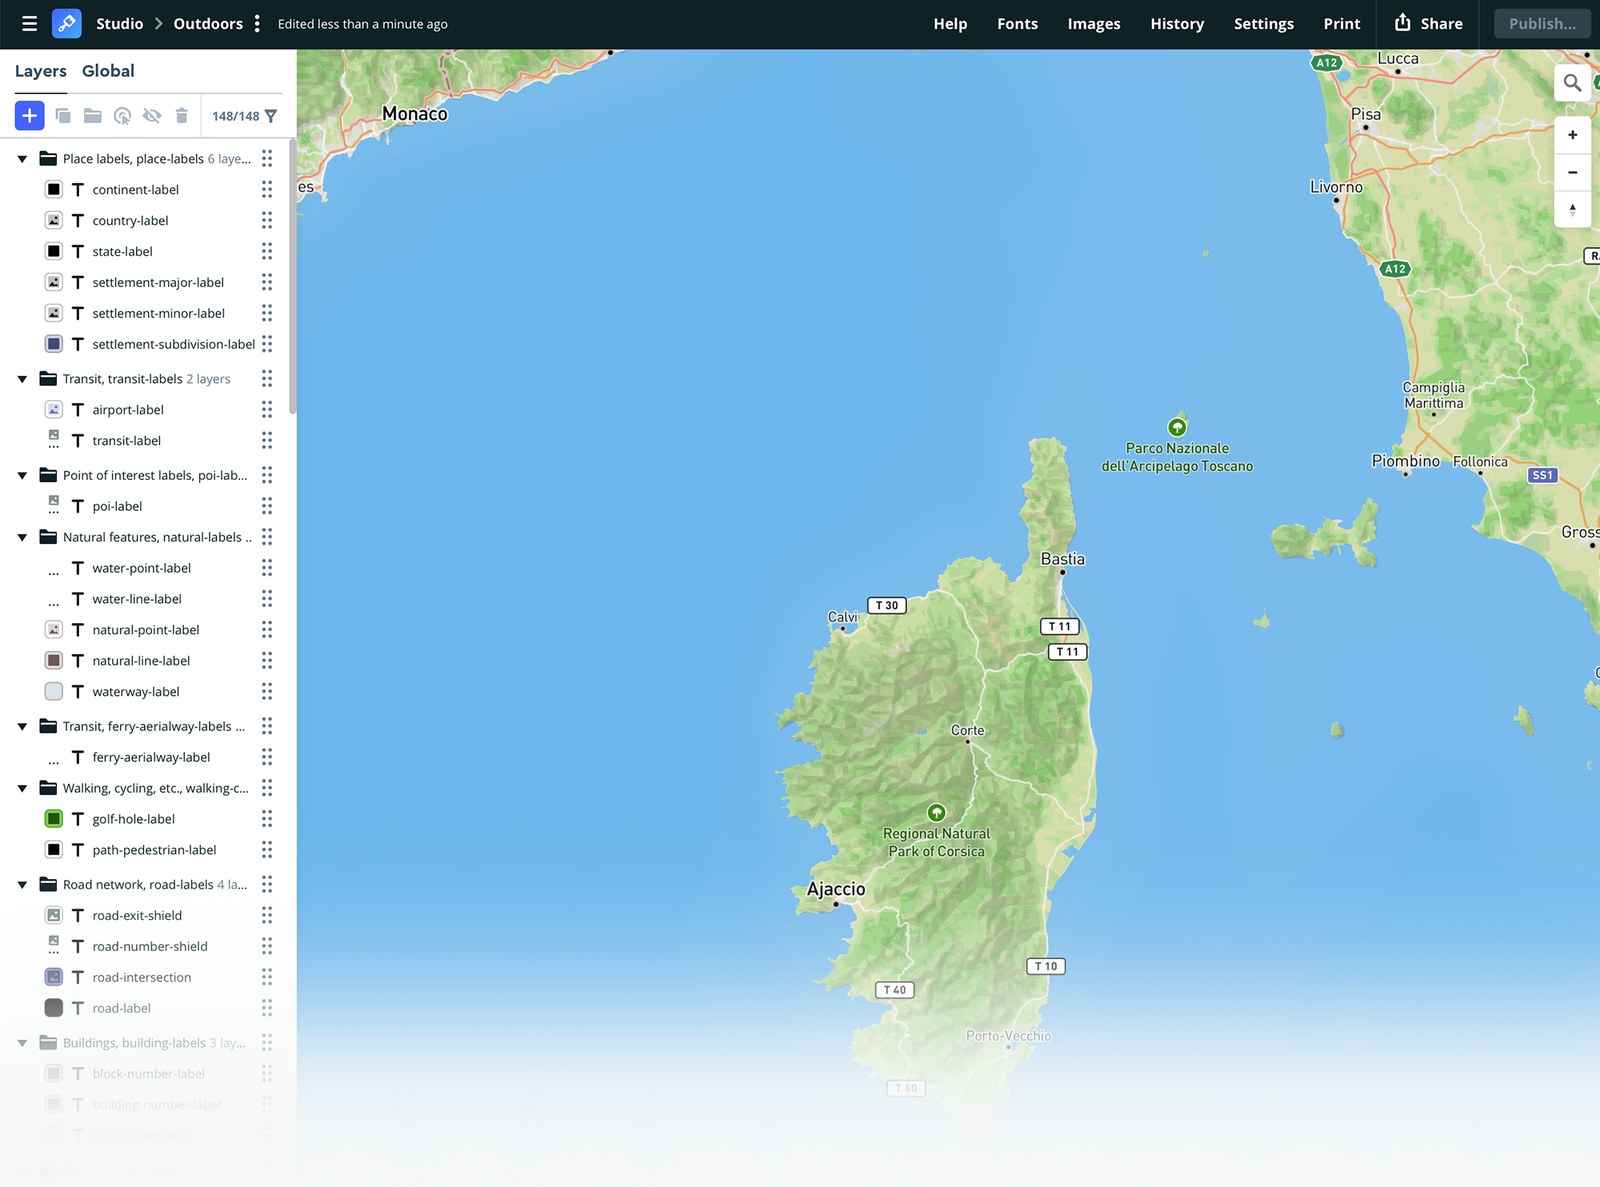
Task: Zoom in on the map
Action: [1572, 135]
